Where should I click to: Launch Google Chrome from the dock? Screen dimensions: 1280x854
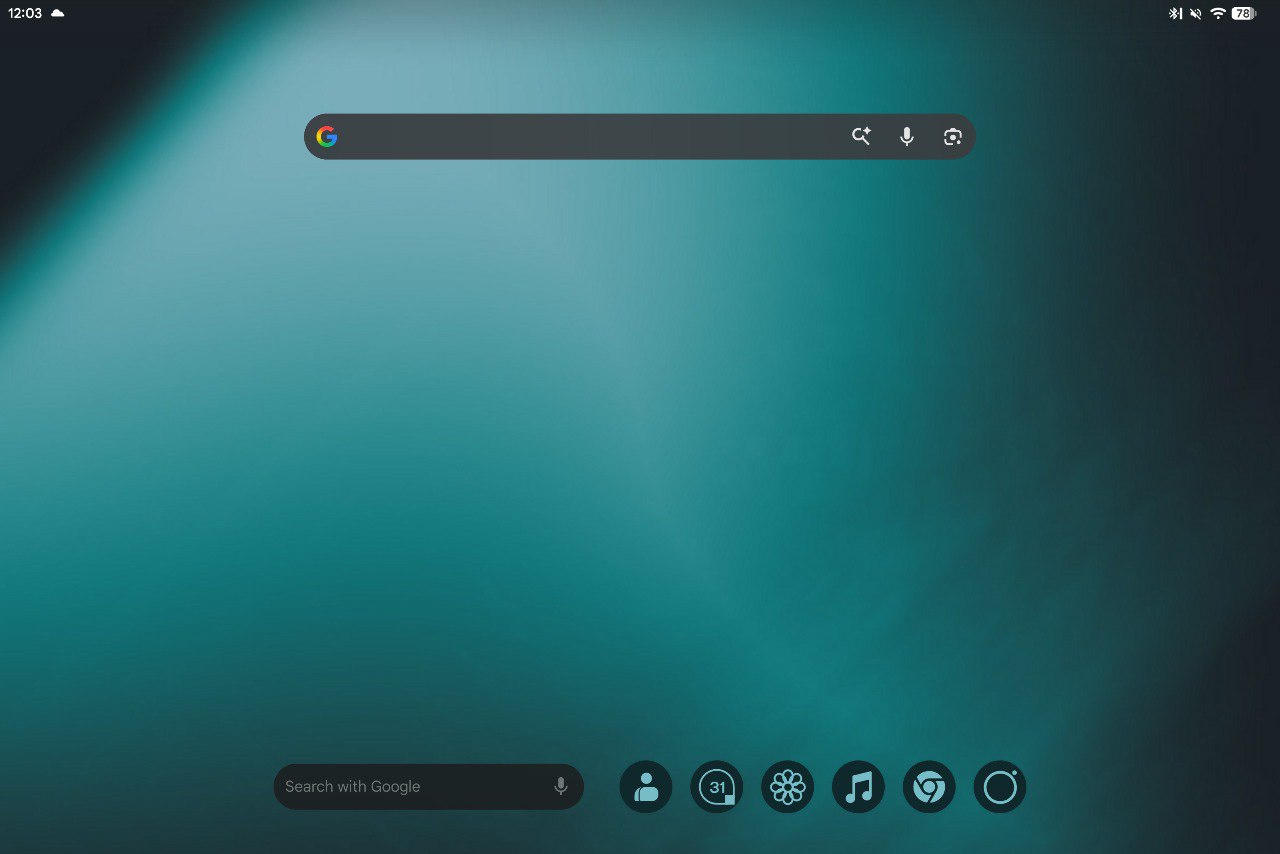click(929, 787)
